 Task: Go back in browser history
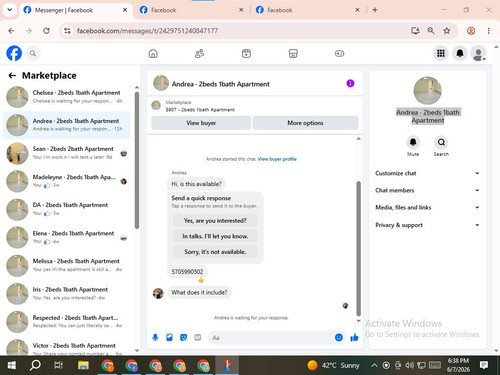(x=11, y=31)
